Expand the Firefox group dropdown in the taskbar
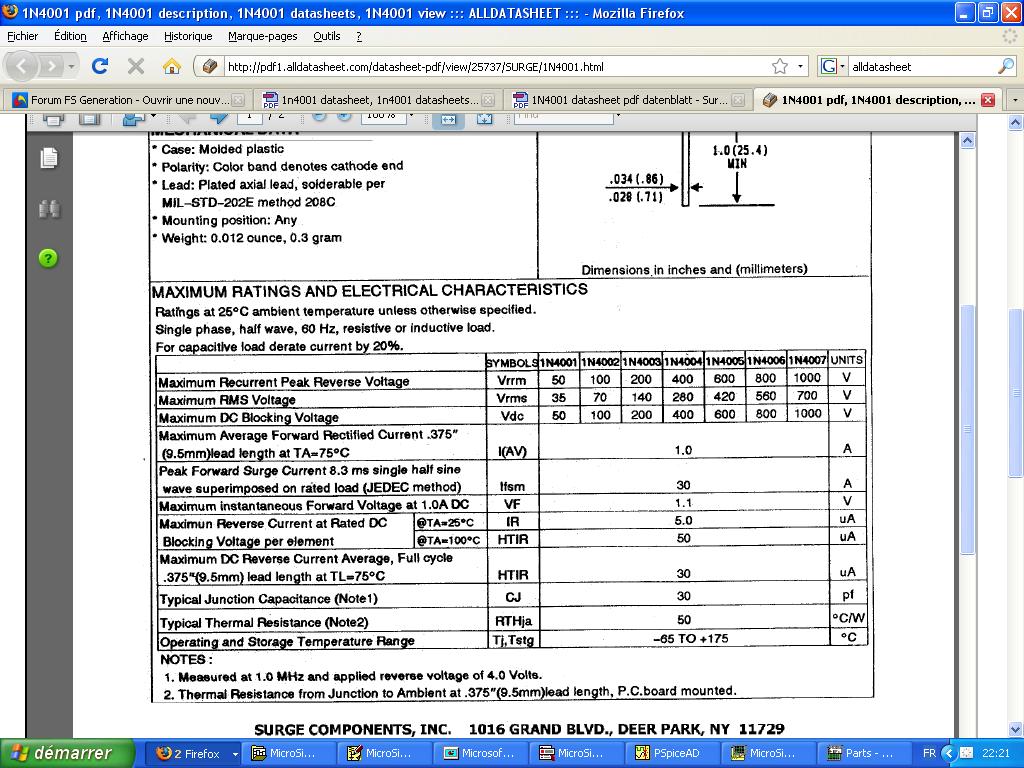This screenshot has width=1024, height=768. [235, 754]
